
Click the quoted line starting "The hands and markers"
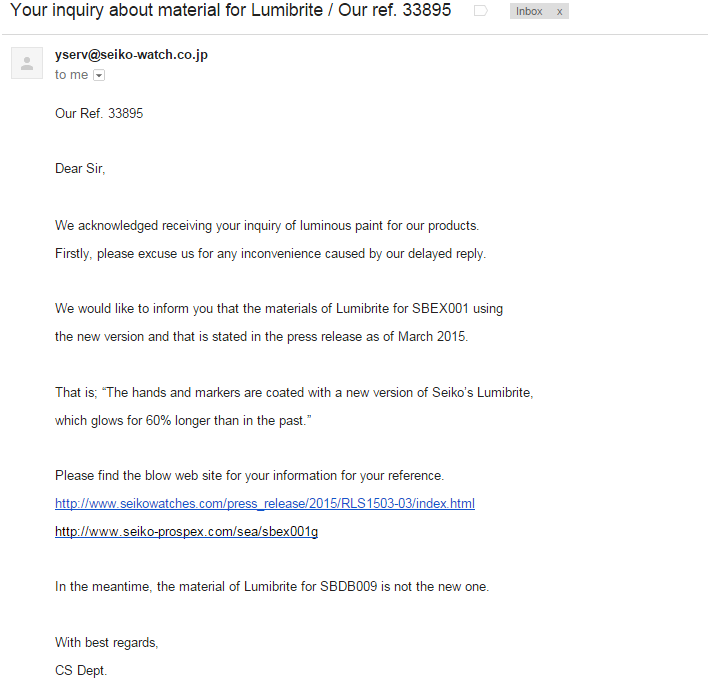294,392
